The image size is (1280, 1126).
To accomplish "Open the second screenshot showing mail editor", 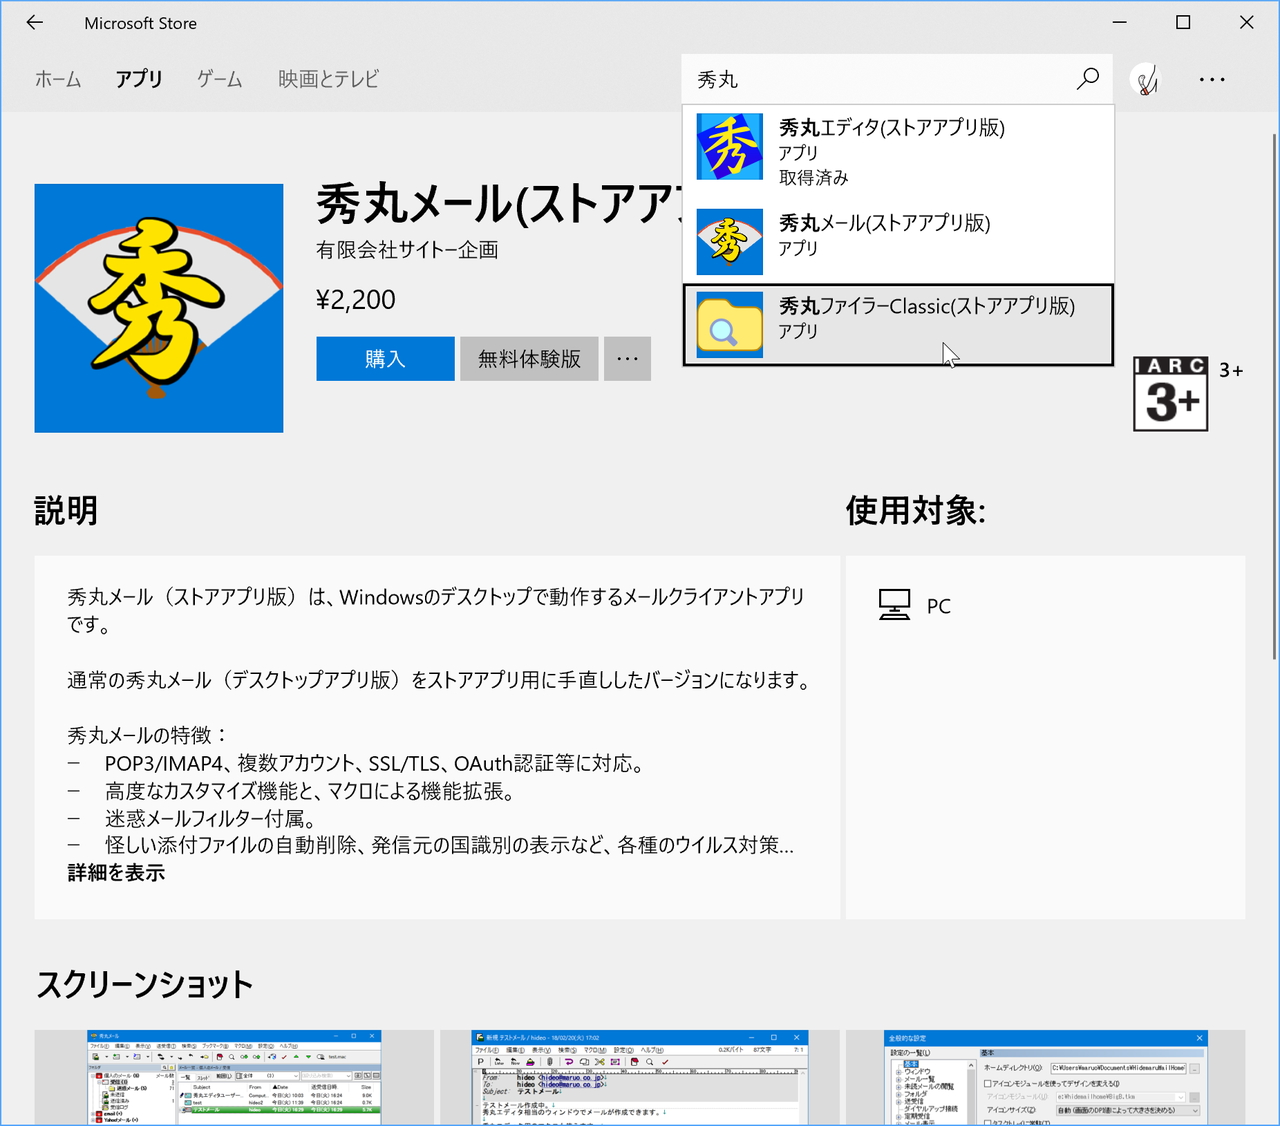I will point(639,1077).
